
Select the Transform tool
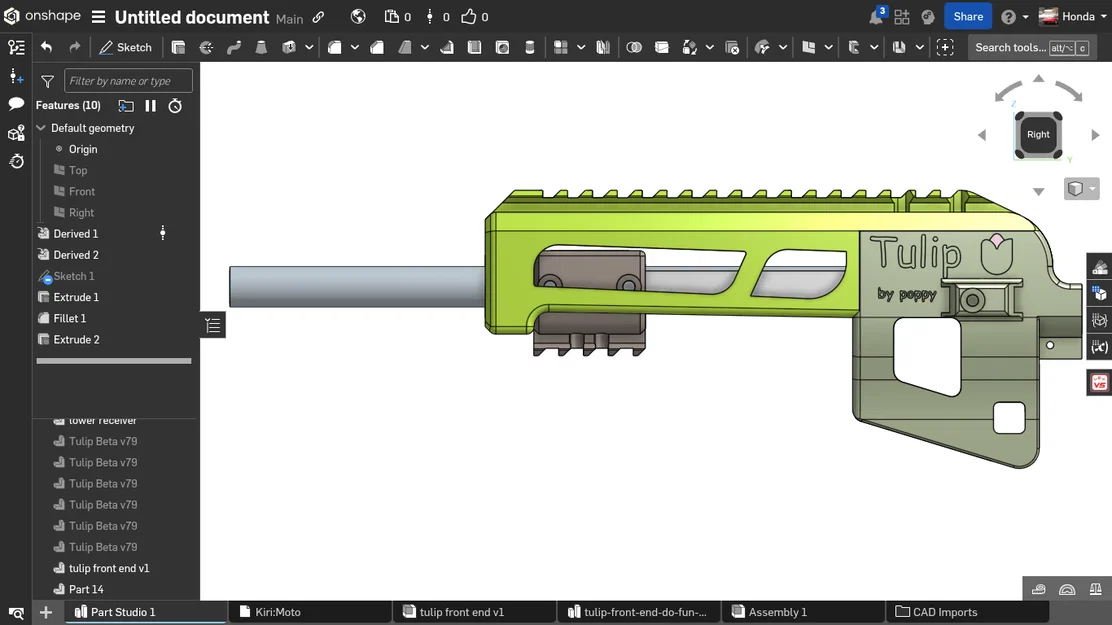tap(689, 48)
